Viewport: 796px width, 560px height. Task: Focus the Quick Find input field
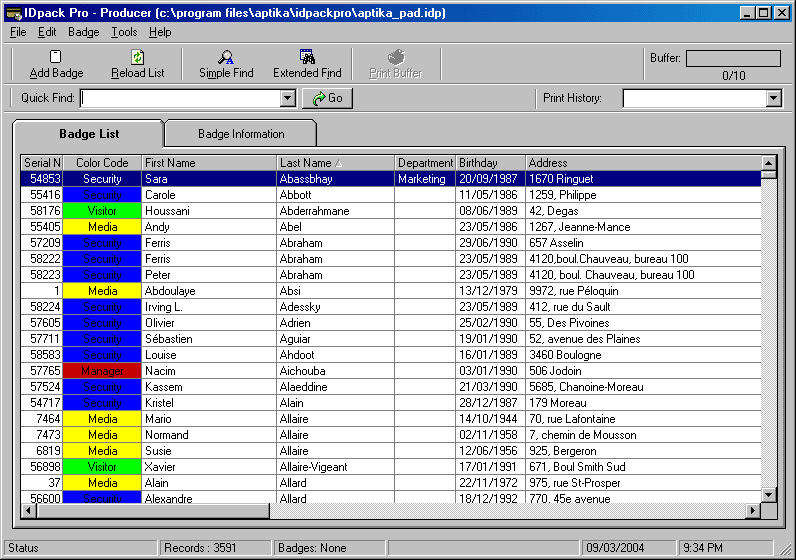coord(181,98)
